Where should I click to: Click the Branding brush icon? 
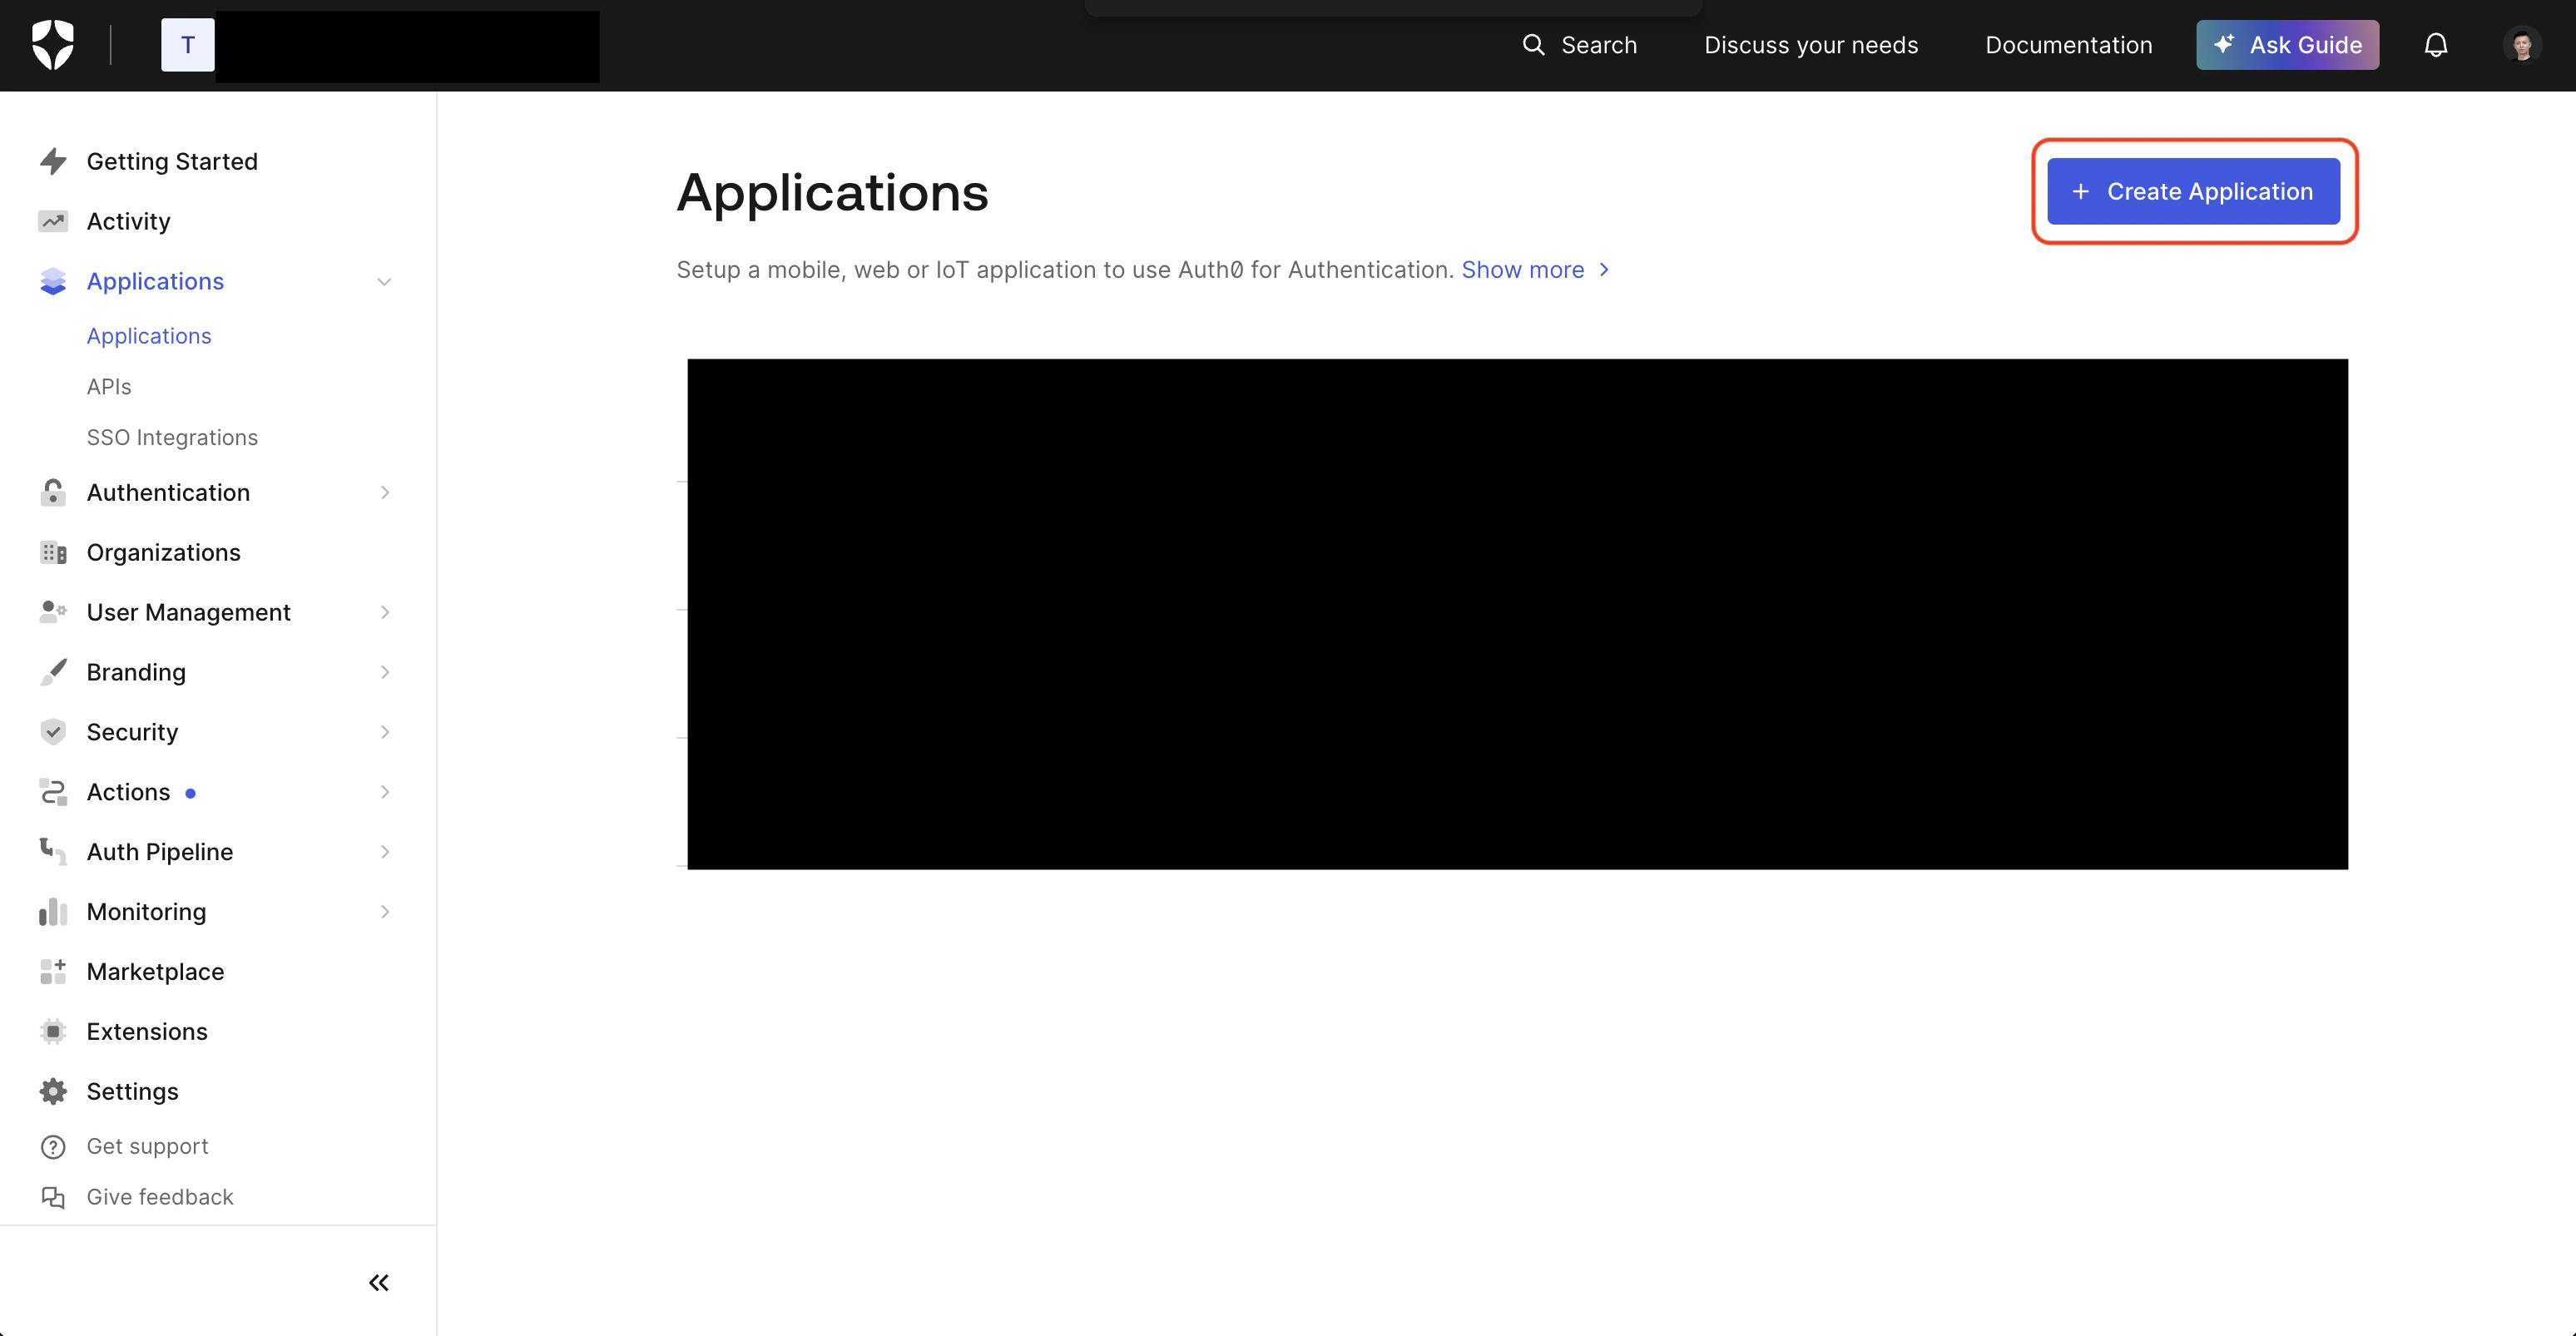tap(53, 672)
